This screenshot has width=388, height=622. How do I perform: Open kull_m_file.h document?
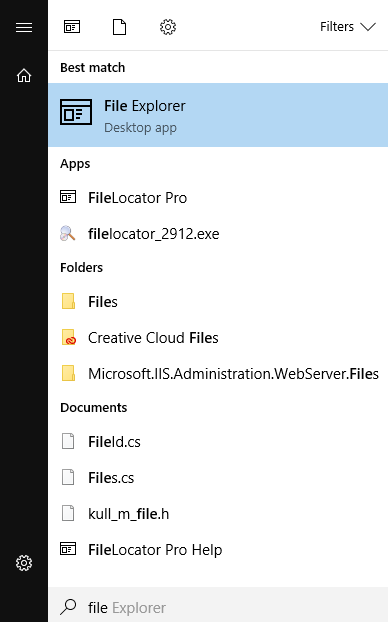(218, 514)
